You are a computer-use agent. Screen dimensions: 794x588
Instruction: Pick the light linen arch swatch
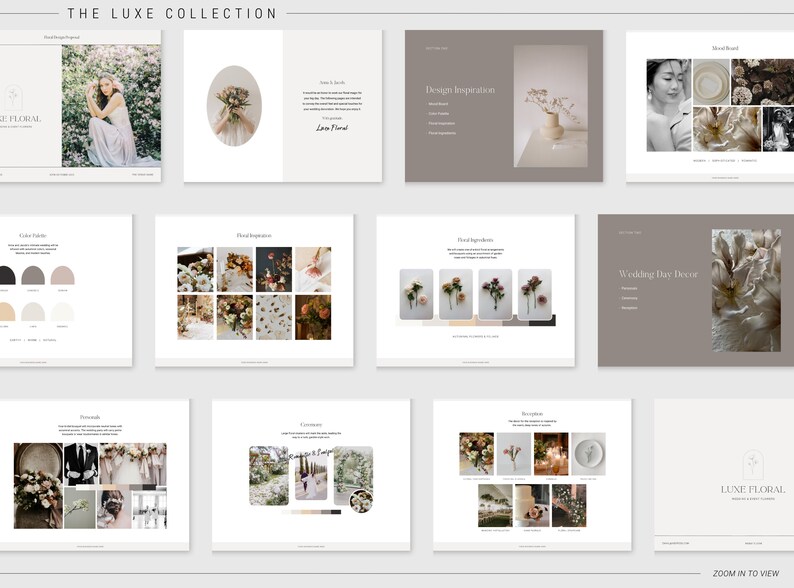pos(33,312)
